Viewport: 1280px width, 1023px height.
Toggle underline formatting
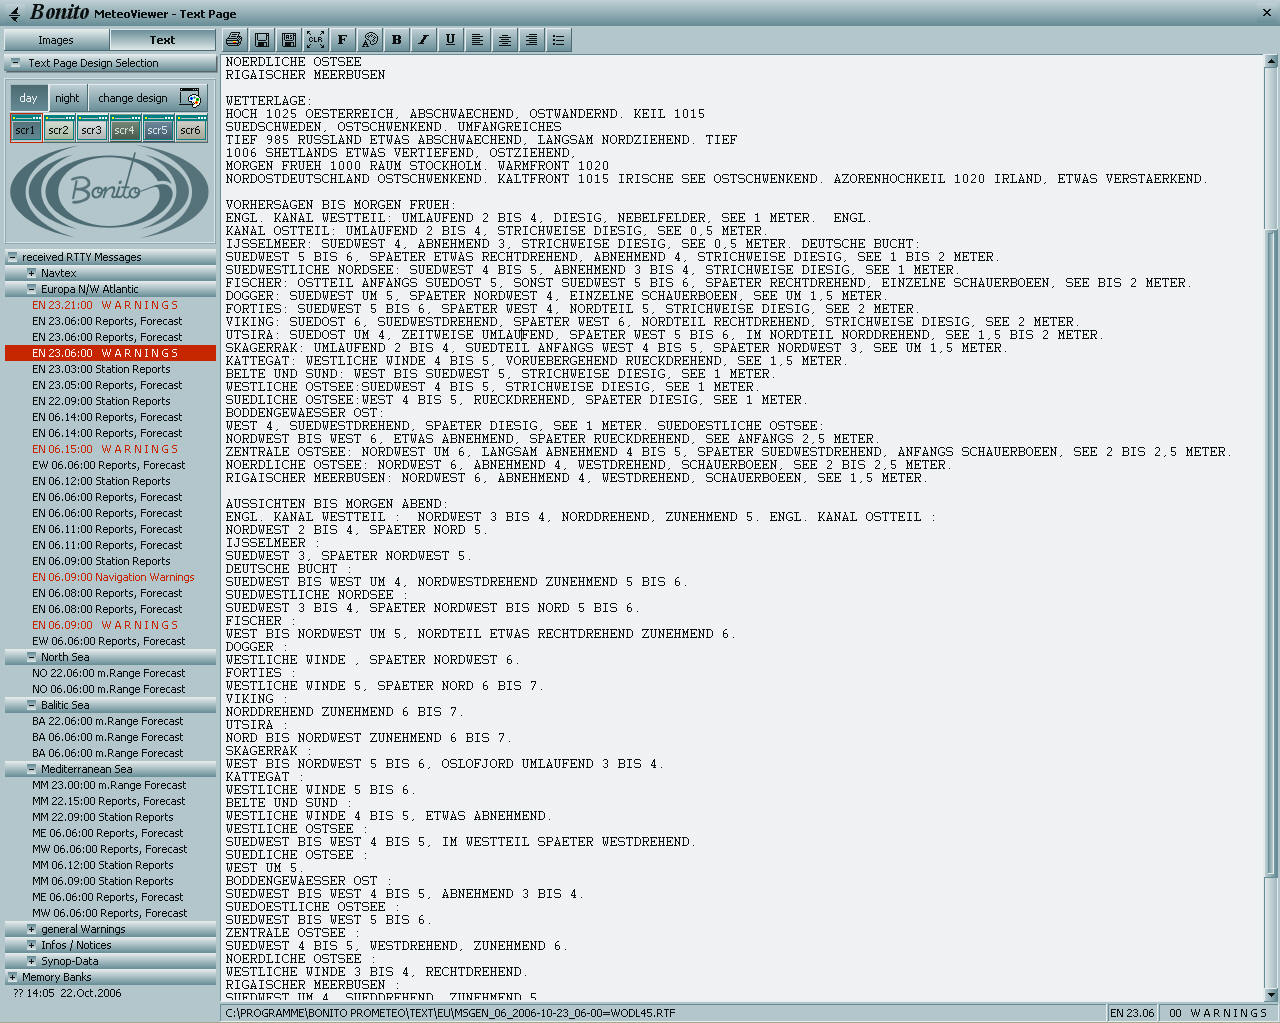[x=450, y=40]
